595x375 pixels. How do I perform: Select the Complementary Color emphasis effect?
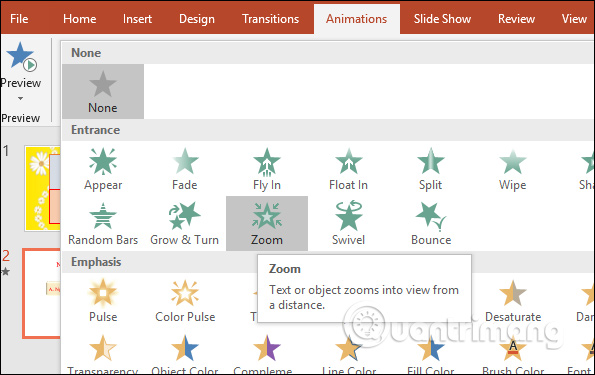(266, 354)
